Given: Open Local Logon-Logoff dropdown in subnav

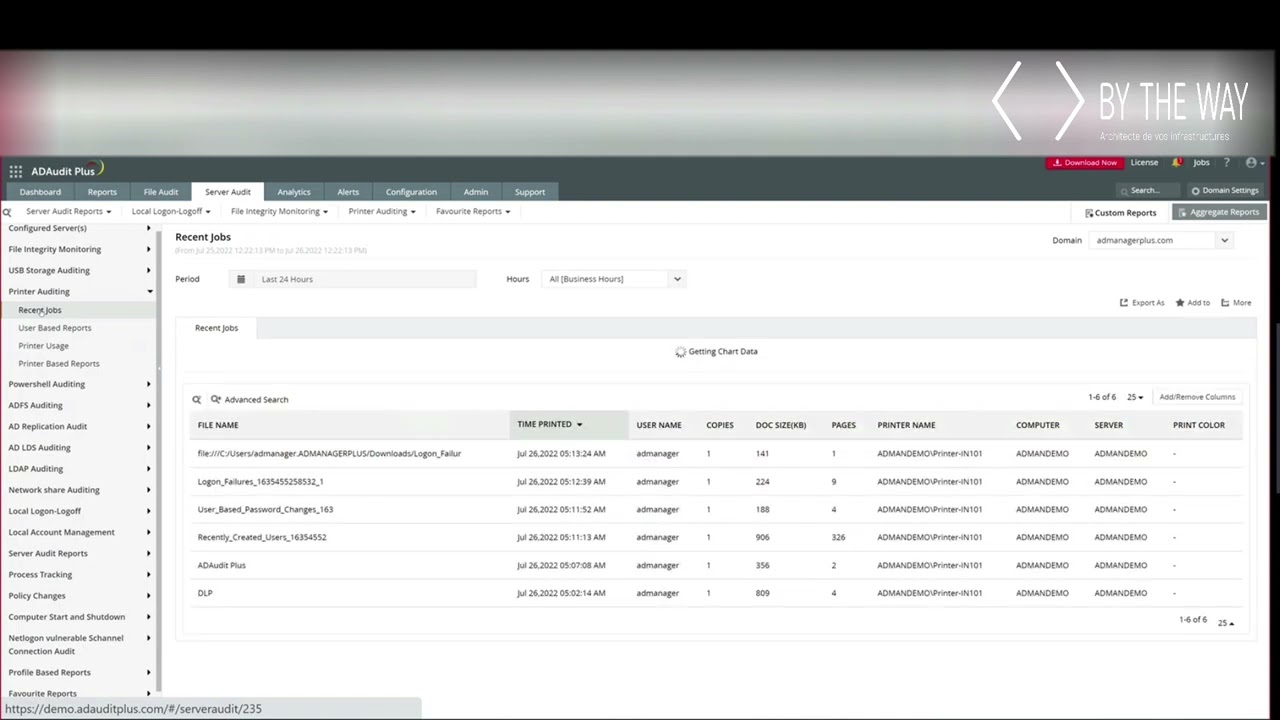Looking at the screenshot, I should 171,212.
